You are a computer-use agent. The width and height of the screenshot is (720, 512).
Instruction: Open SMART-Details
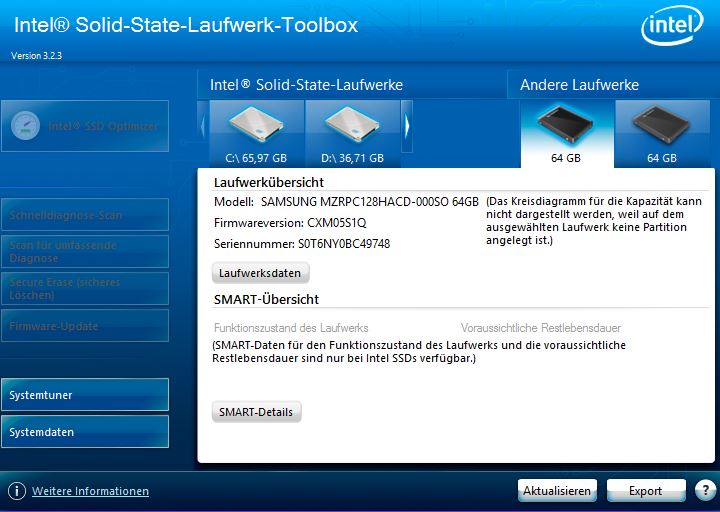(x=256, y=412)
